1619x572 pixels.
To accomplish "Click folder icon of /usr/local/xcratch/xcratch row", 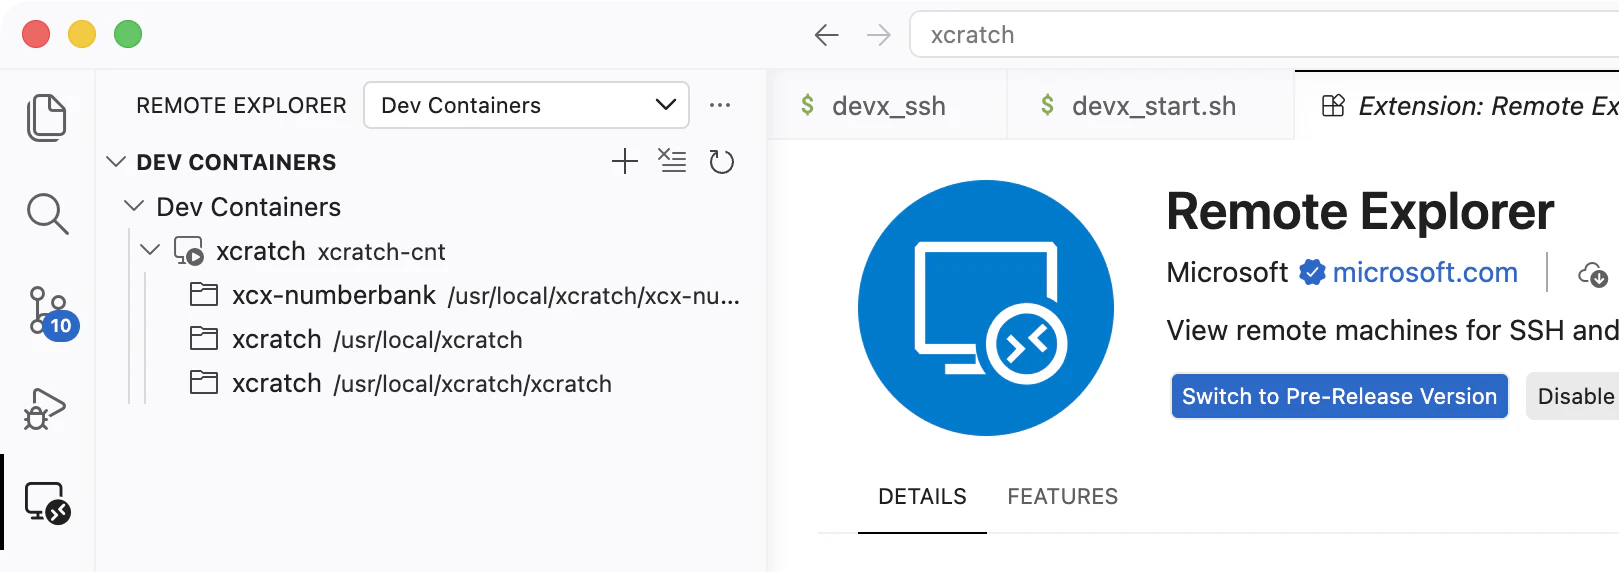I will pos(204,383).
